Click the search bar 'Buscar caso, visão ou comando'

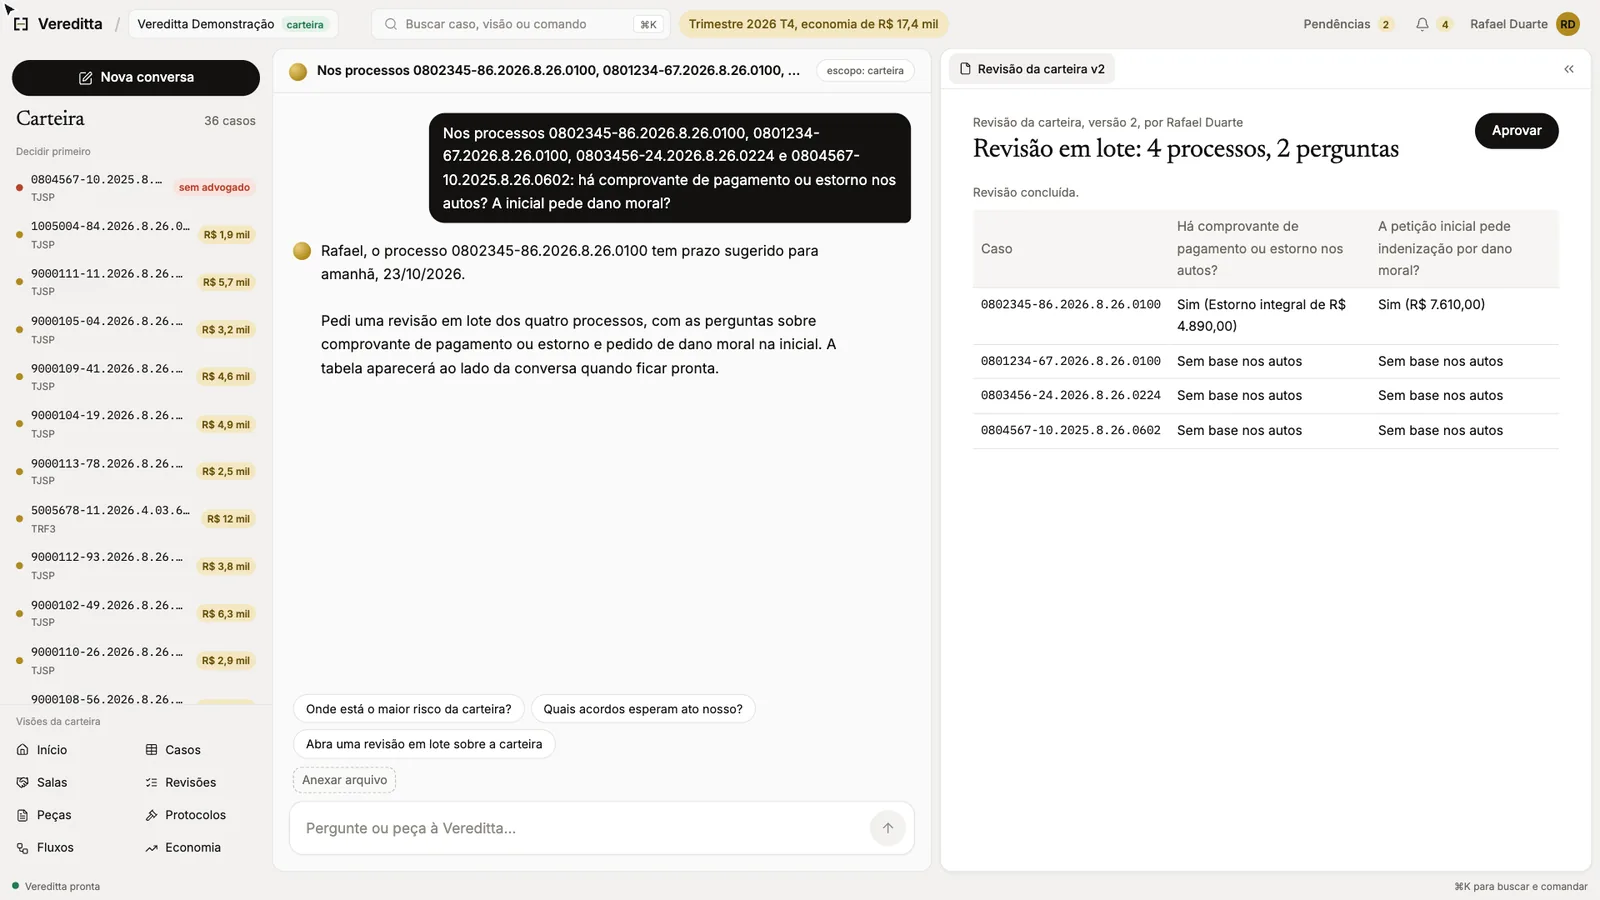(520, 24)
